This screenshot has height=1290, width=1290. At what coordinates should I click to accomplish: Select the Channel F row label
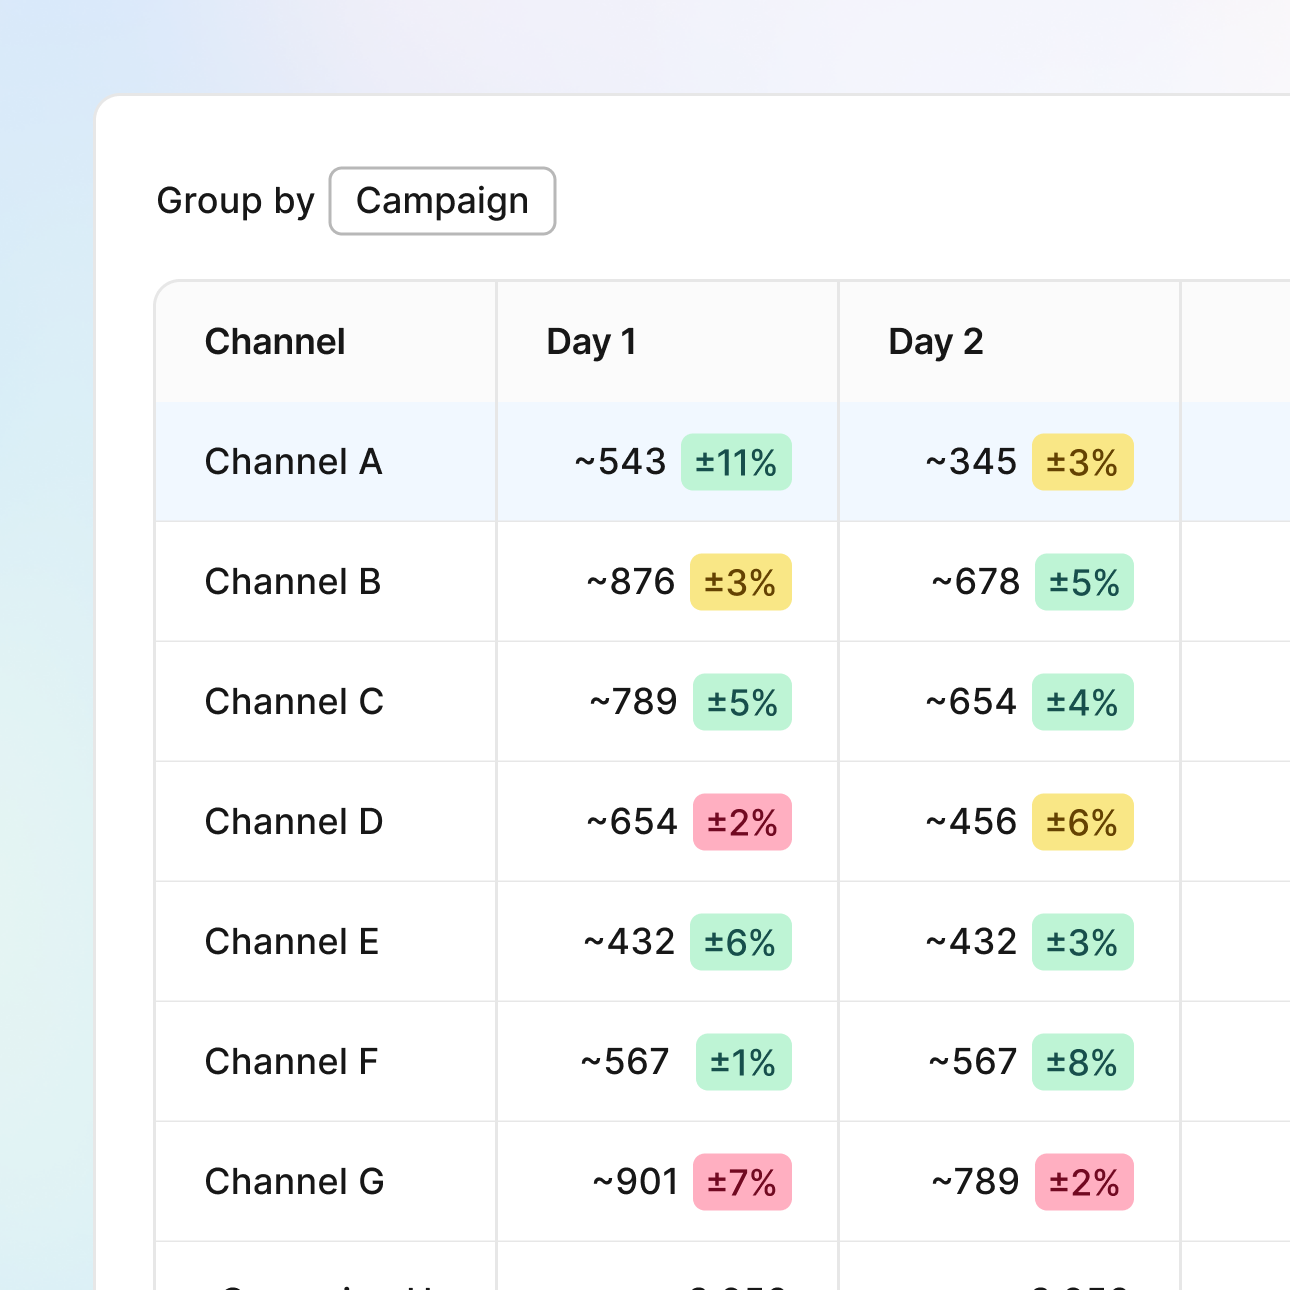(x=291, y=1062)
